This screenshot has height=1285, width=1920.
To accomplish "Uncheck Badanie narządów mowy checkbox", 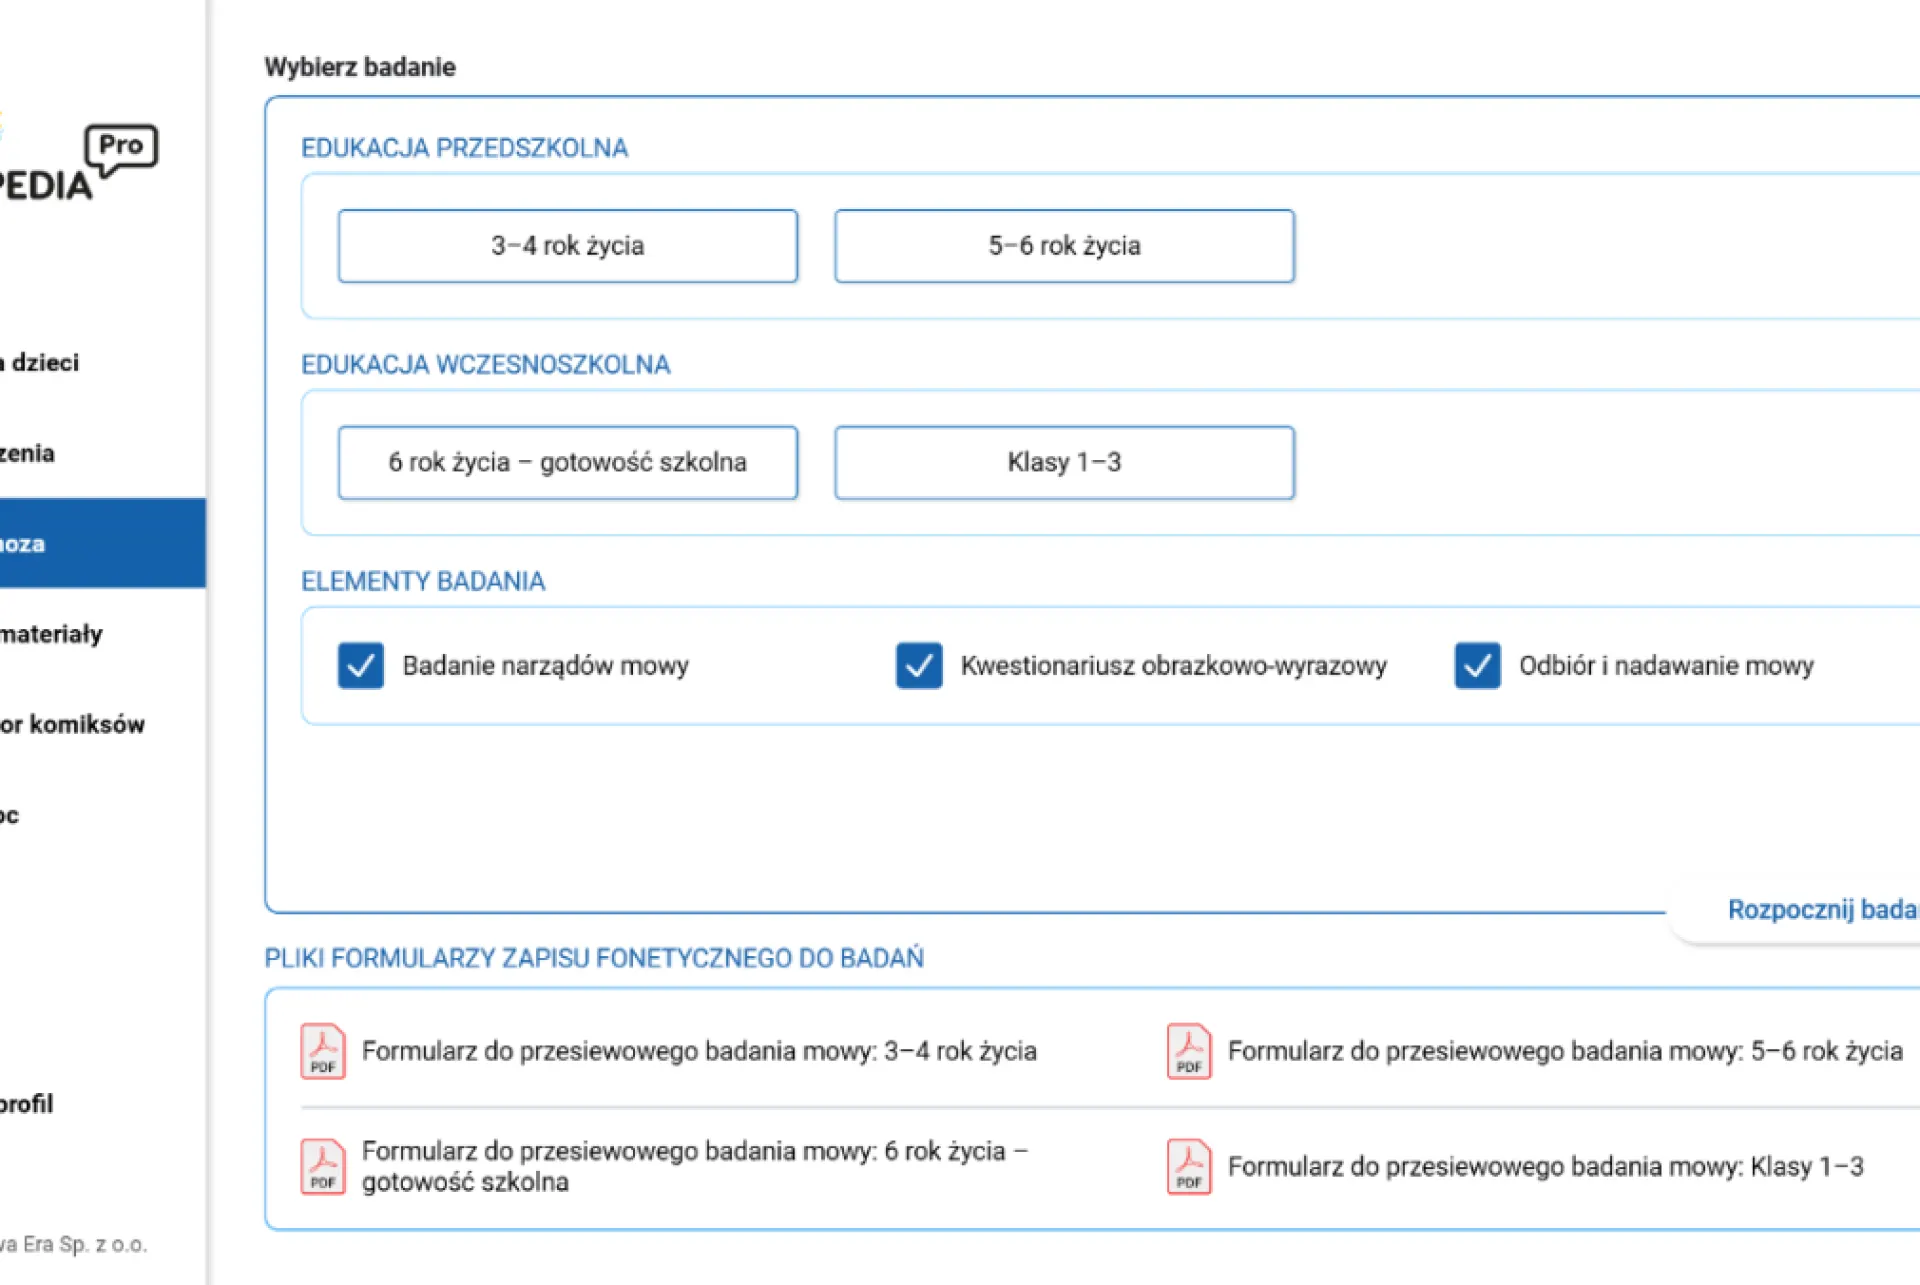I will [360, 666].
